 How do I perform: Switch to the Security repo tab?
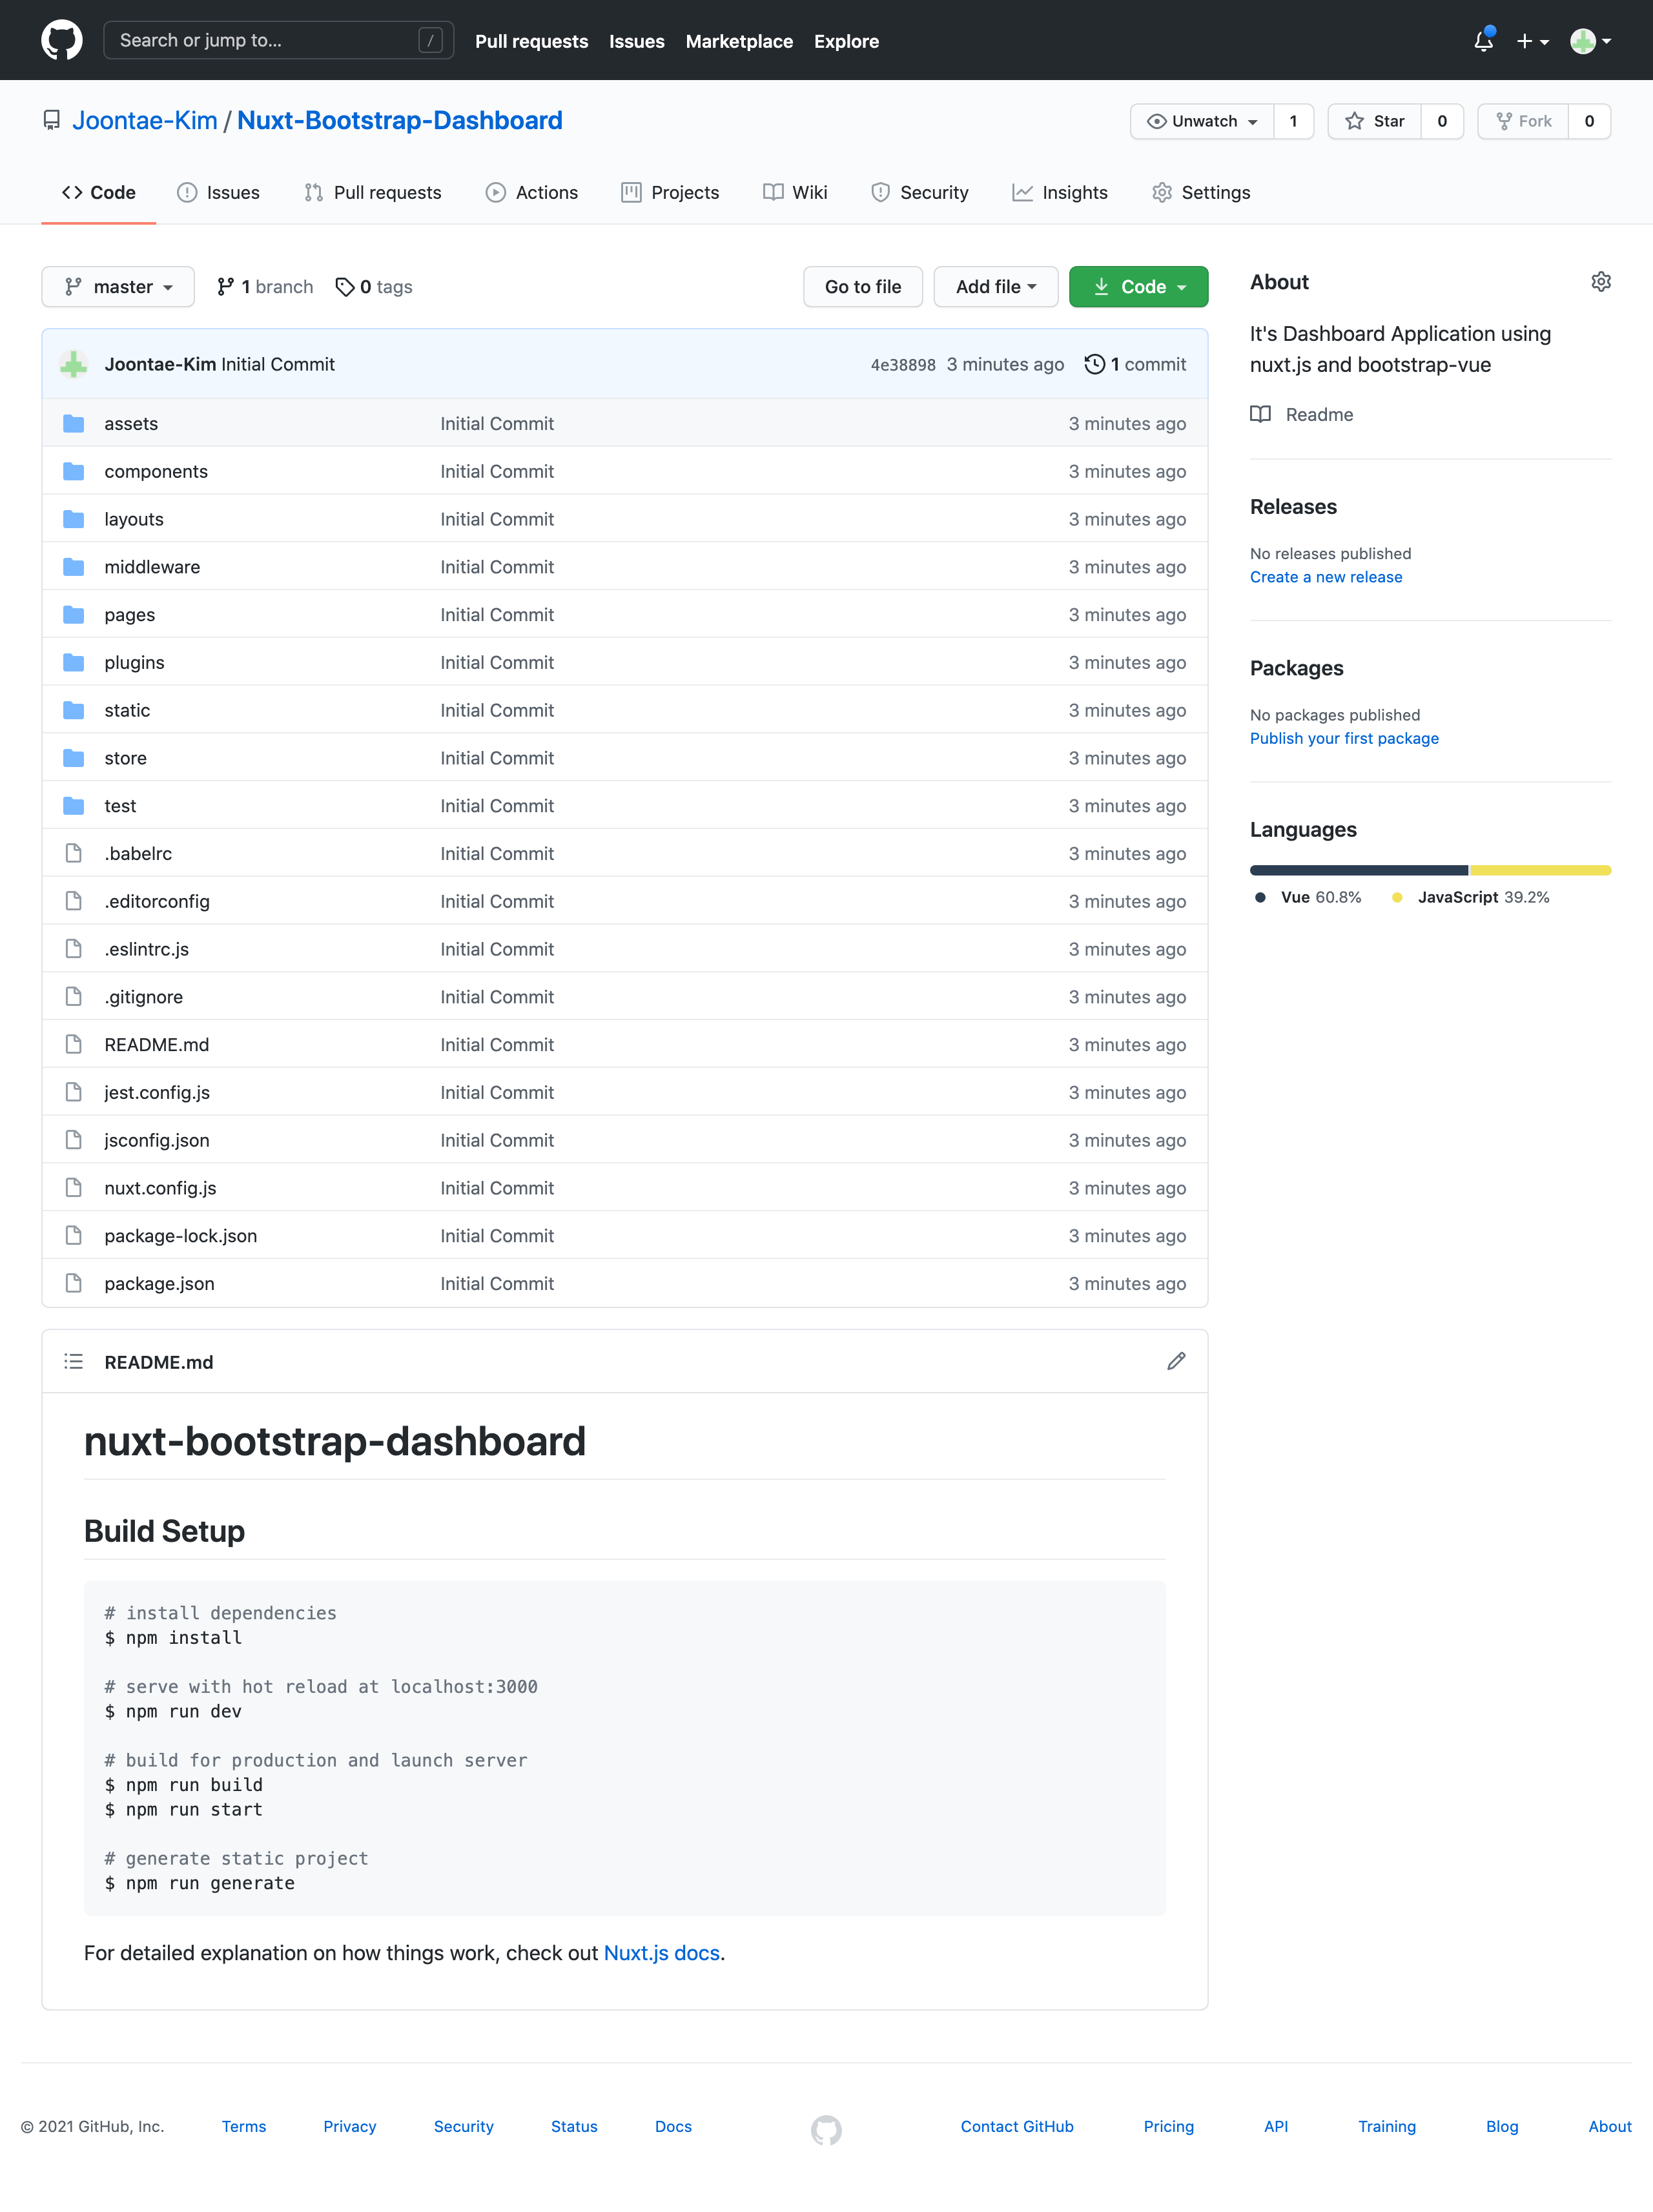920,192
